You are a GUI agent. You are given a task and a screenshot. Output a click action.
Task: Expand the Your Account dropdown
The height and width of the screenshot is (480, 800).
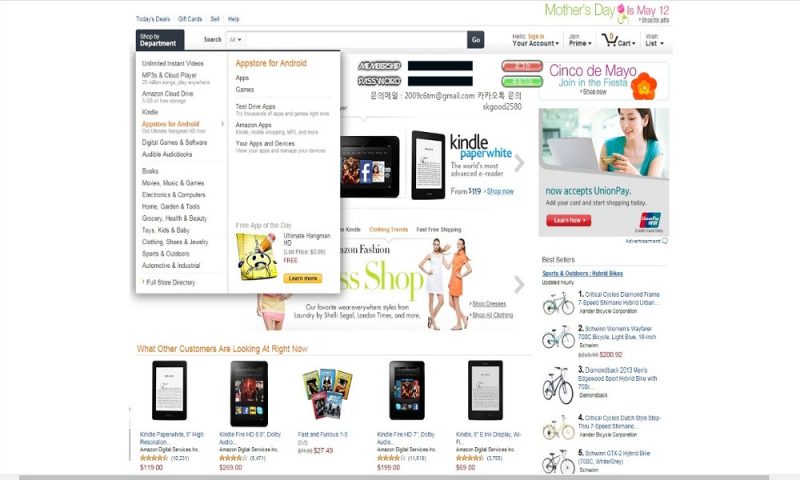535,40
